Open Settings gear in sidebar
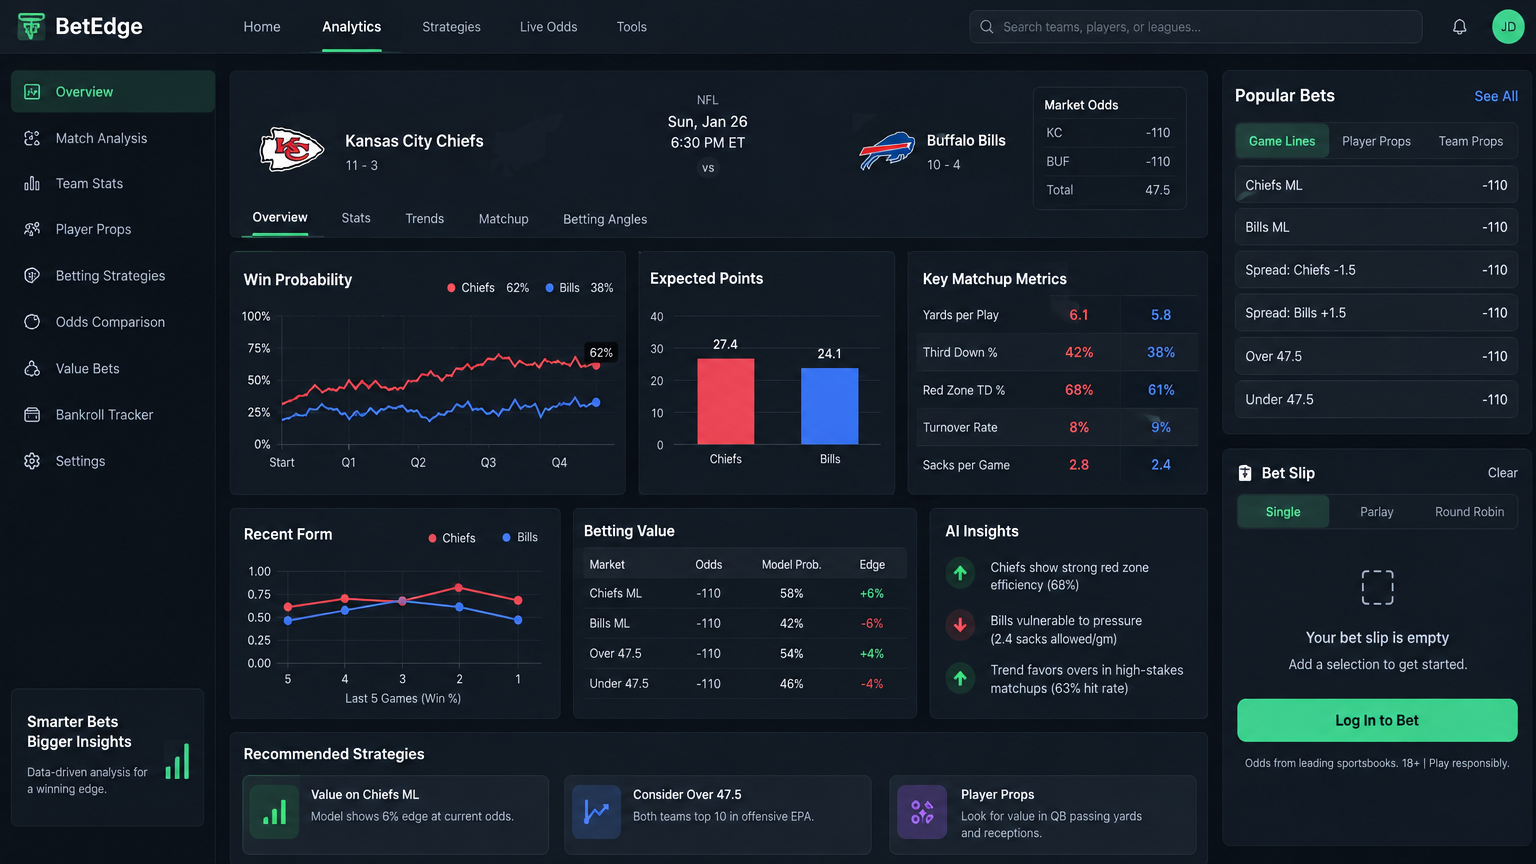Image resolution: width=1536 pixels, height=864 pixels. tap(32, 461)
